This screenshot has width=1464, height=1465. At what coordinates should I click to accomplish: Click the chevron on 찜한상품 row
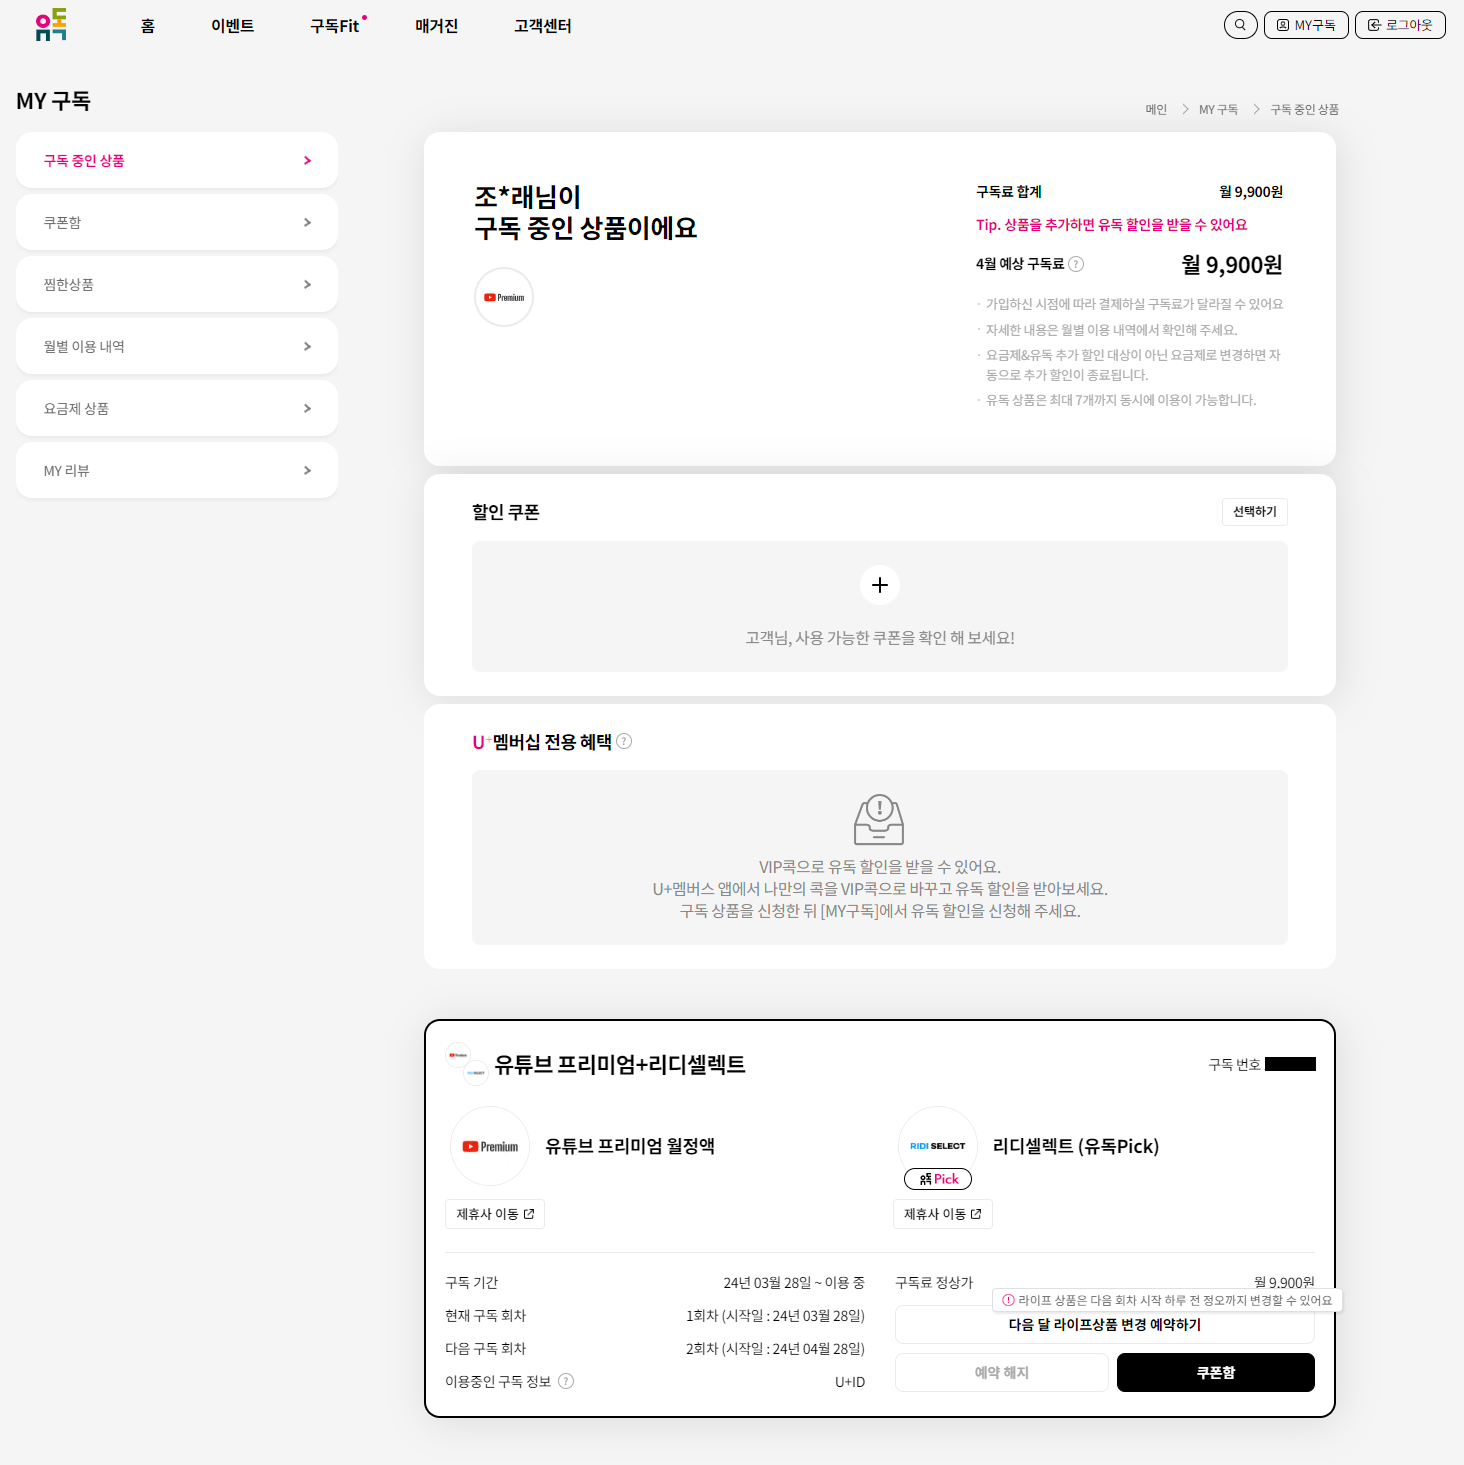coord(307,284)
